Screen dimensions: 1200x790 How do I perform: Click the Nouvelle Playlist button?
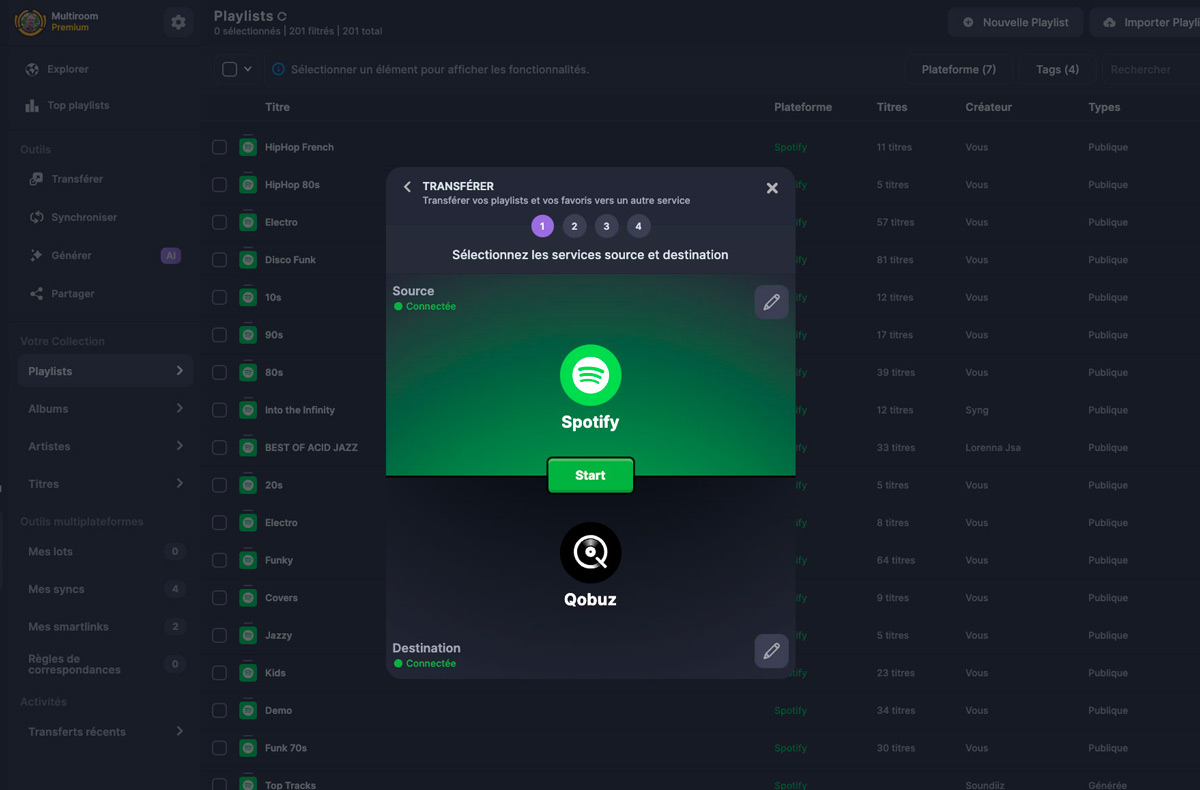click(x=1015, y=22)
